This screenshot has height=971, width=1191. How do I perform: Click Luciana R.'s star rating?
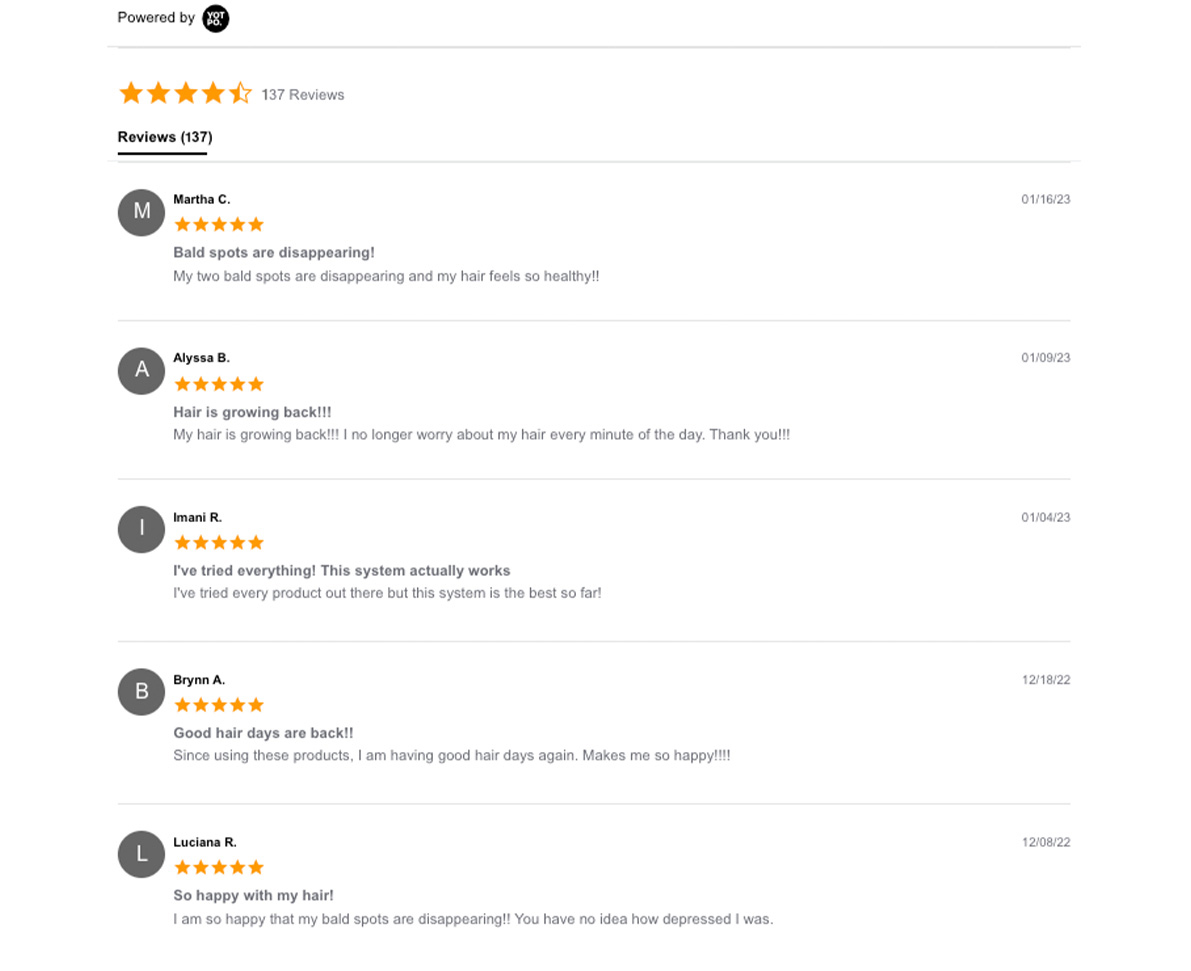[x=219, y=867]
